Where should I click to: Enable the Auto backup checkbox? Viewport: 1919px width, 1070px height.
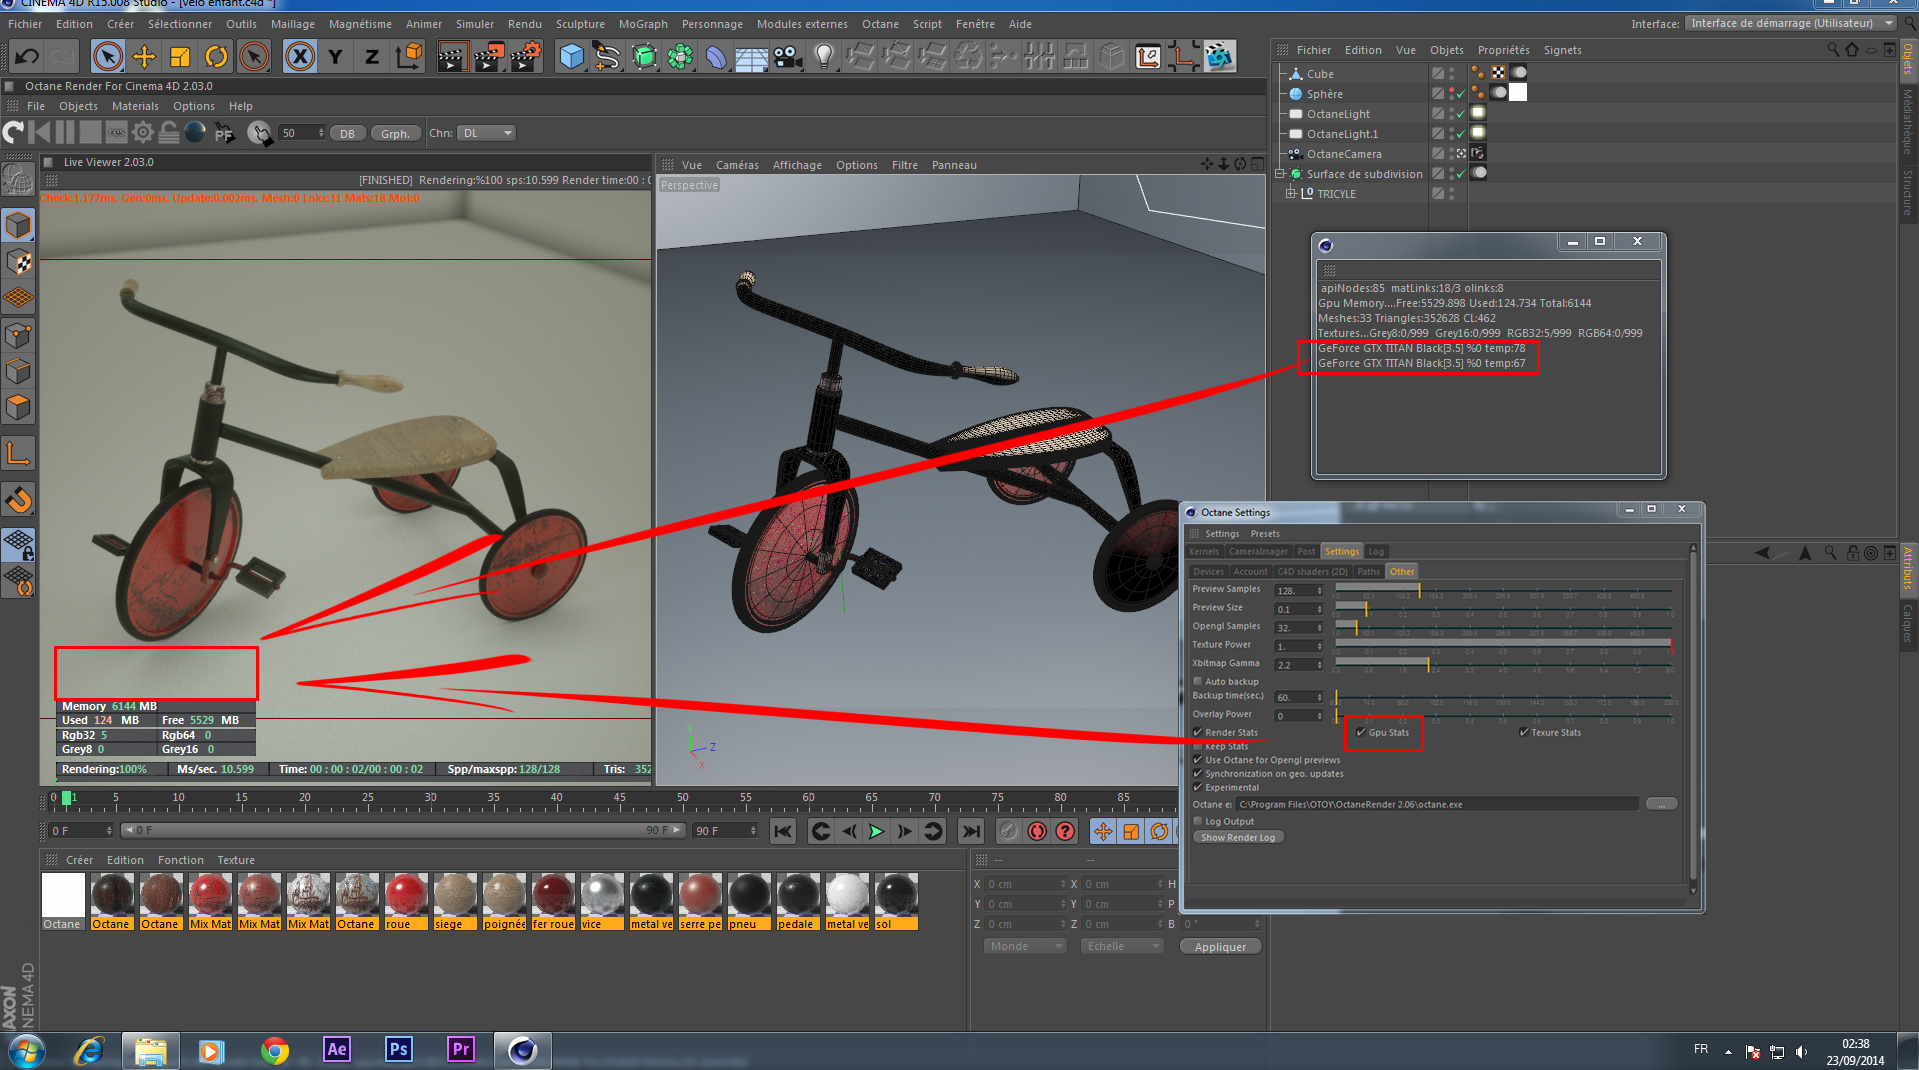tap(1198, 681)
